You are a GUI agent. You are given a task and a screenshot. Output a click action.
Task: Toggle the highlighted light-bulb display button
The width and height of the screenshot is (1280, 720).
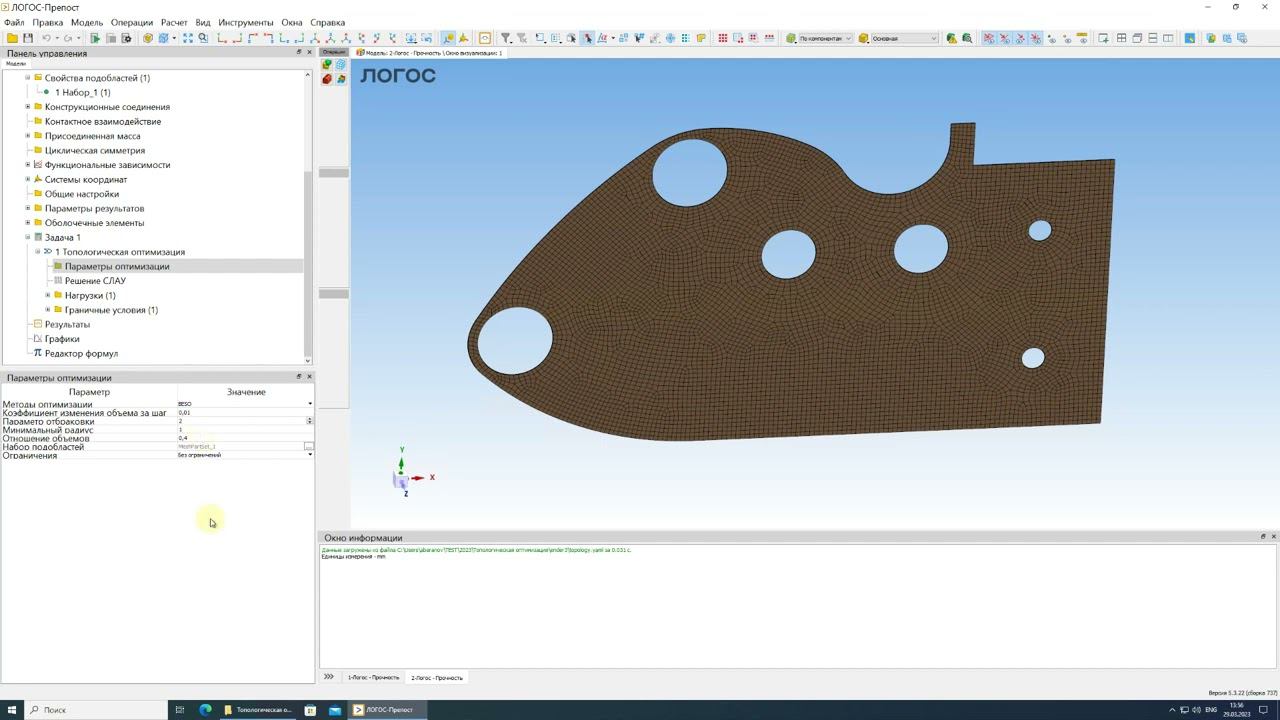coord(448,38)
